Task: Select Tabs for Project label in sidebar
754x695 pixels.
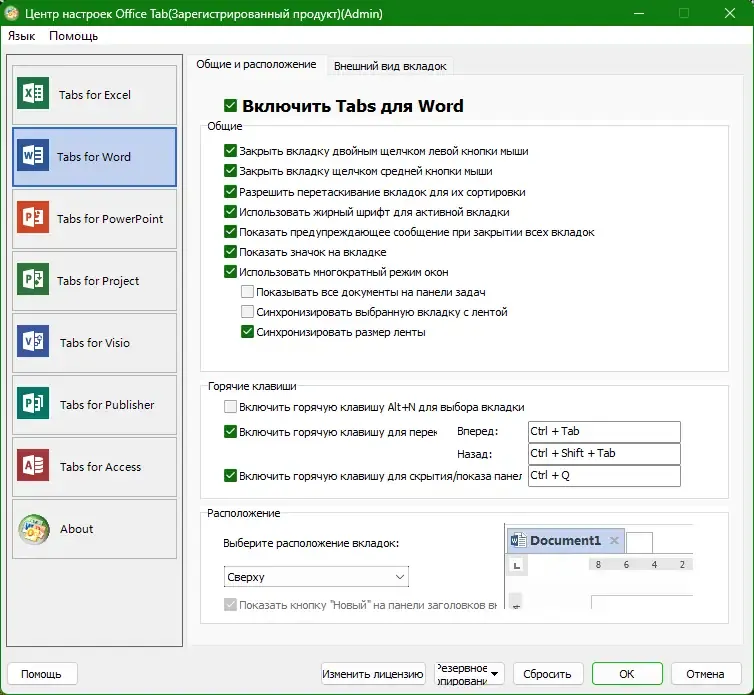Action: [x=98, y=281]
